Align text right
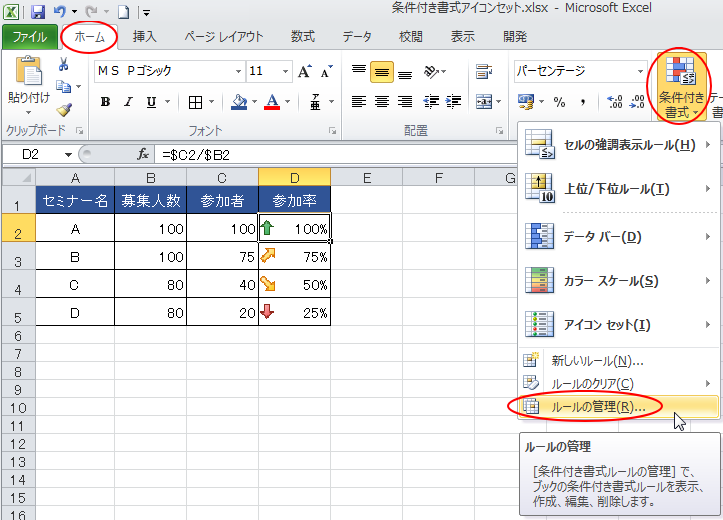The image size is (723, 520). point(405,101)
